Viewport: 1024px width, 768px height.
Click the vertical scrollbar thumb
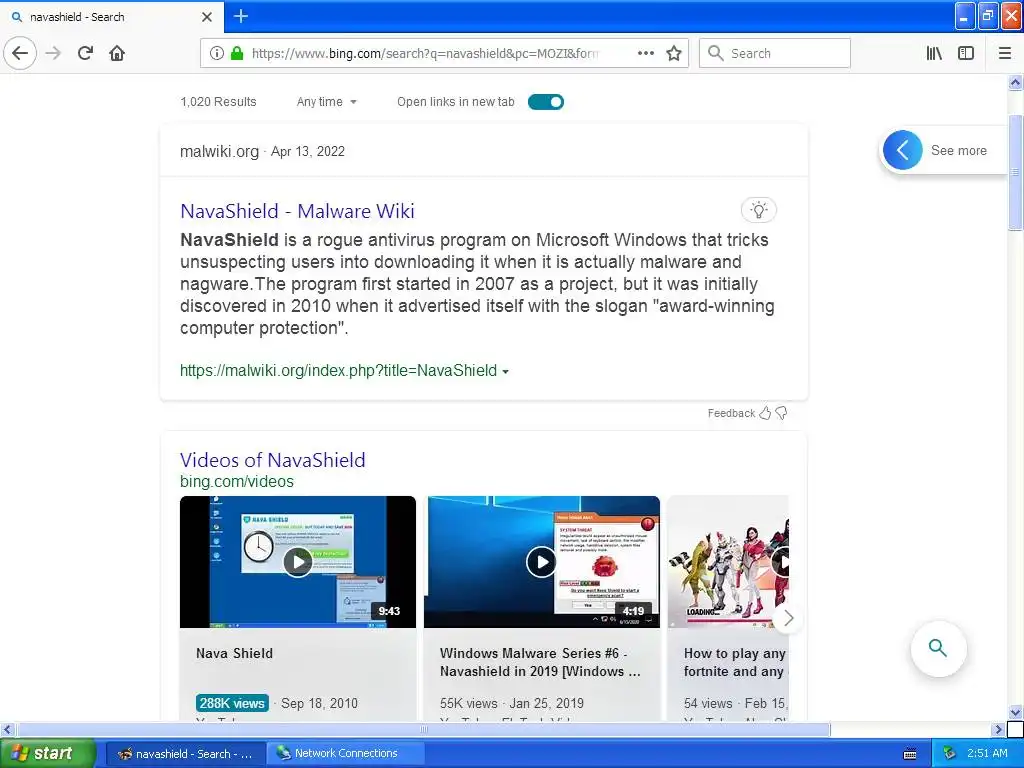tap(1015, 172)
